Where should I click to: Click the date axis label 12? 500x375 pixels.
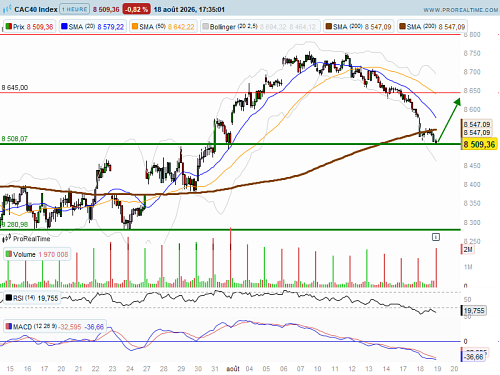(x=352, y=369)
